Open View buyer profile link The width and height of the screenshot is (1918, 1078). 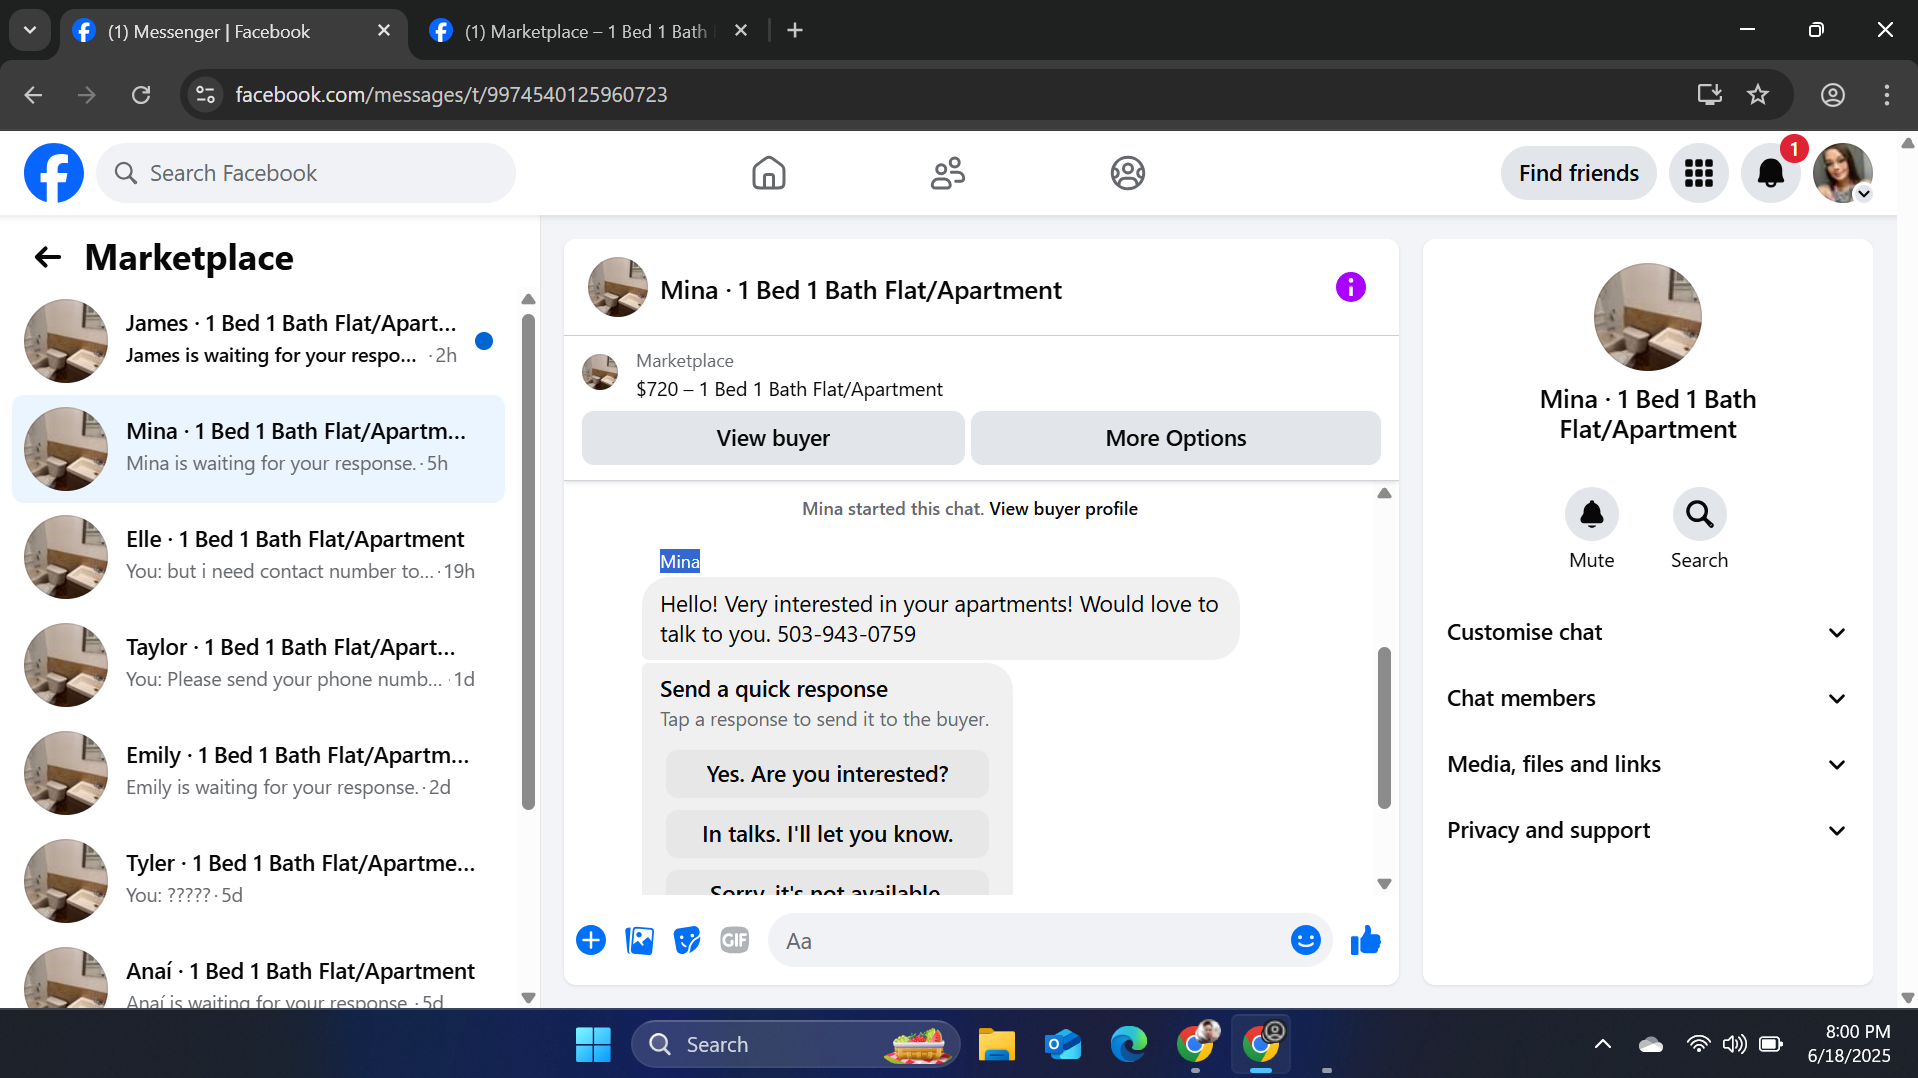click(1063, 509)
